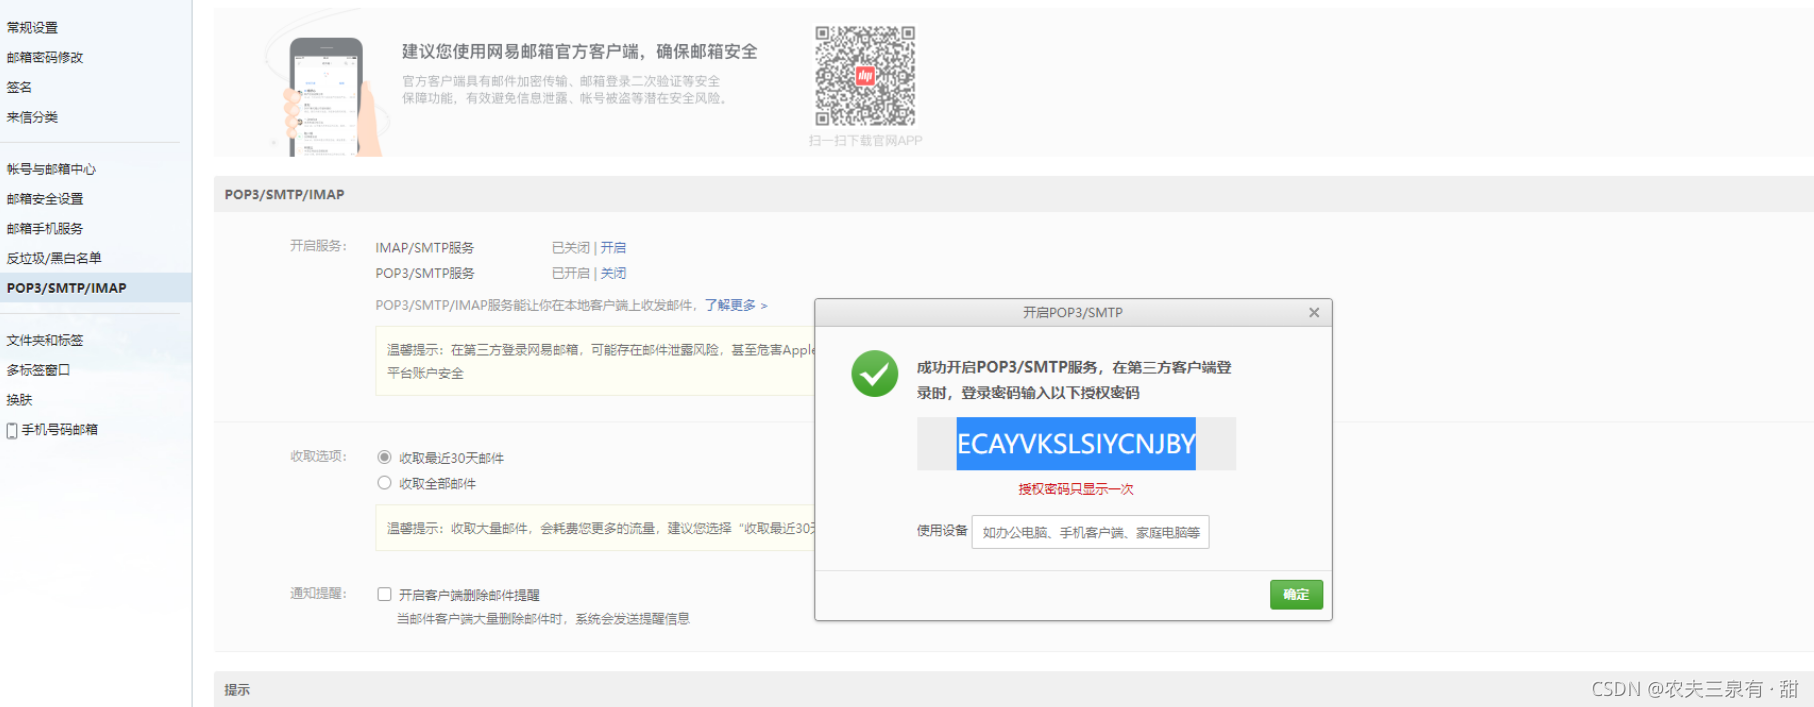Open 帐号与邮箱中心
Screen dimensions: 1814x707
[51, 169]
